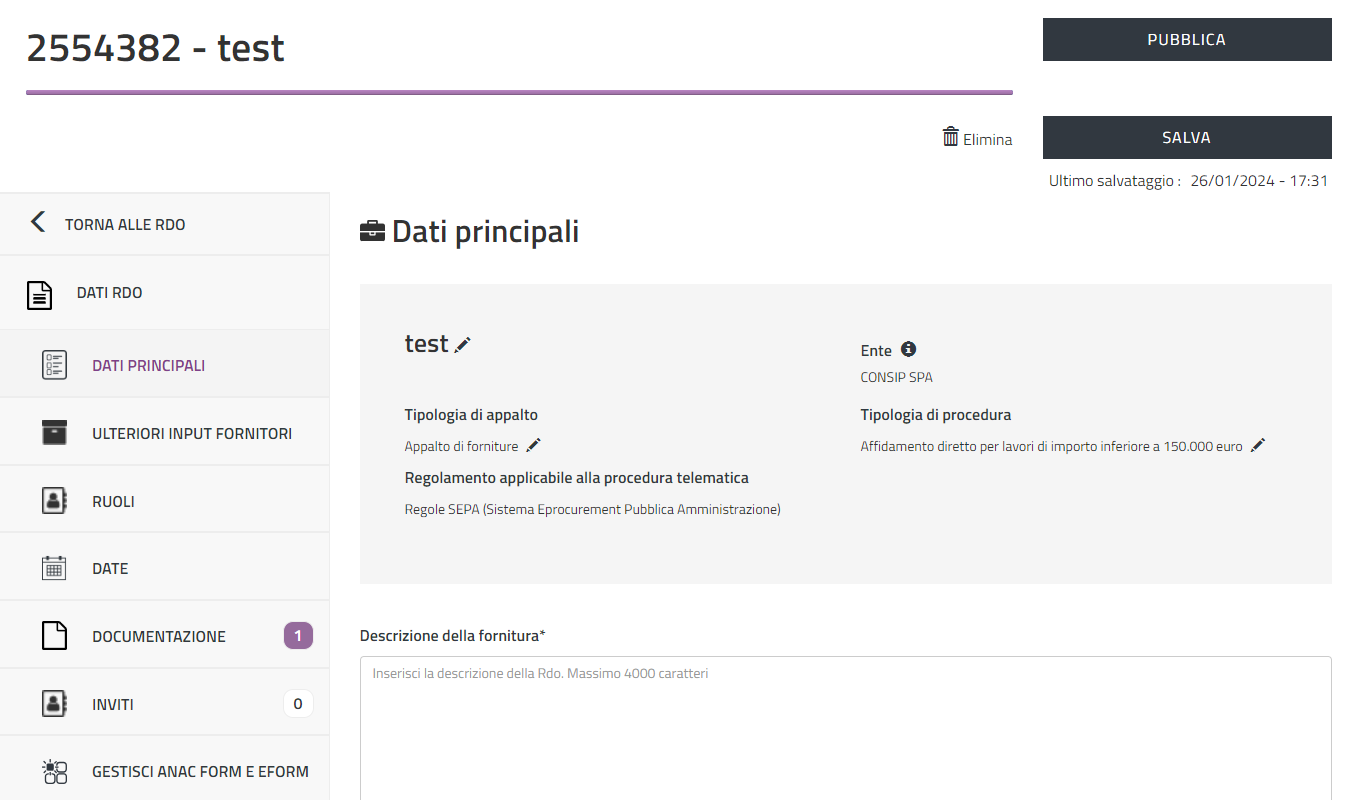Screen dimensions: 1351x800
Task: Click the Ulteriori Input Fornitori box icon
Action: tap(54, 433)
